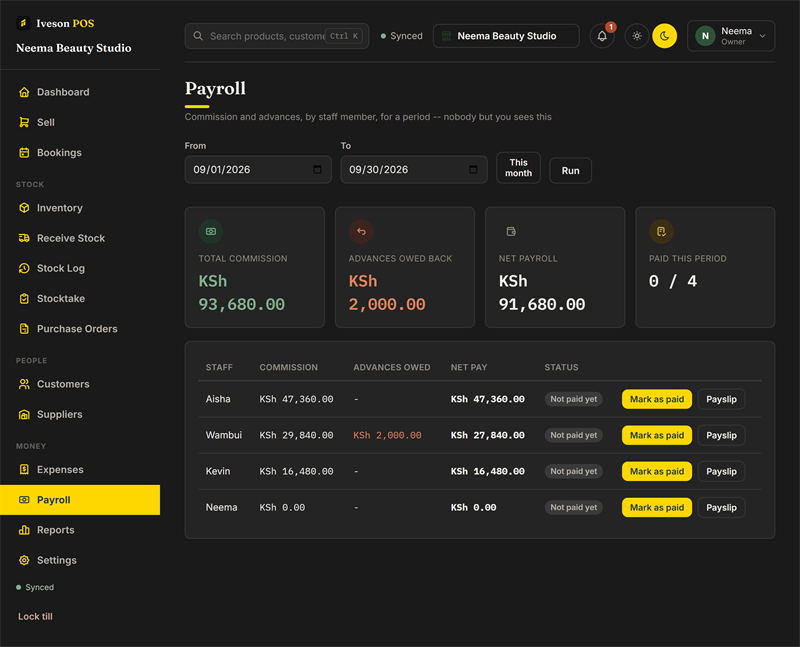800x647 pixels.
Task: Expand the Neema Owner account chevron
Action: tap(762, 36)
